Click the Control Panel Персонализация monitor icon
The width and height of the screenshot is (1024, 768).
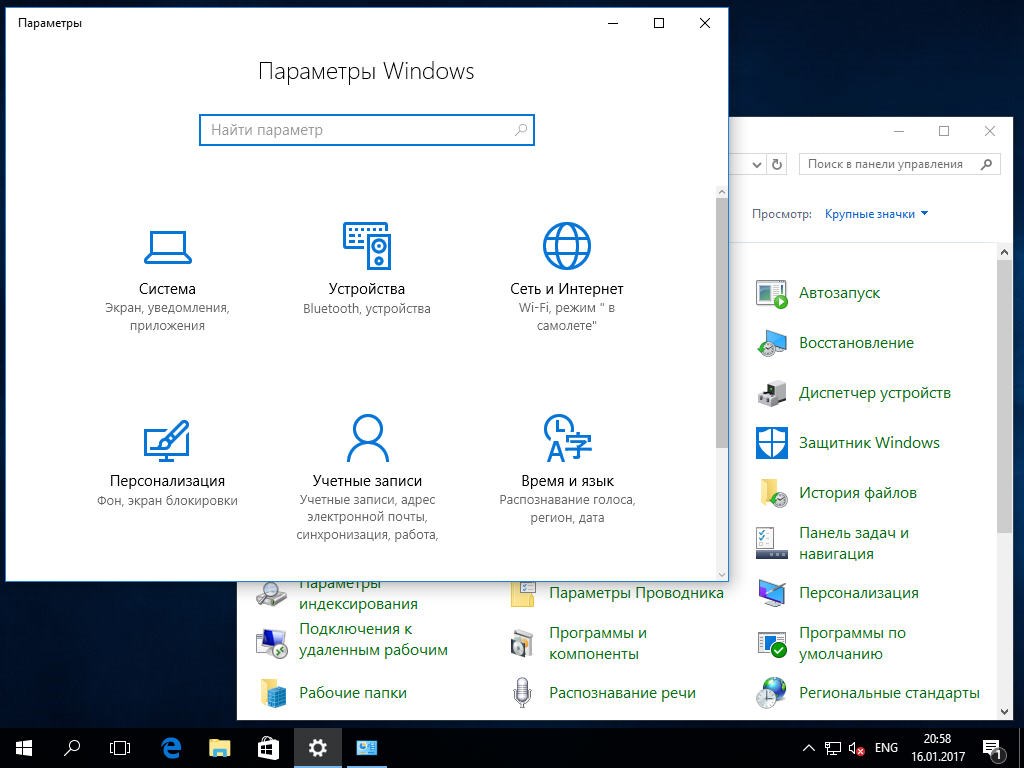pos(771,593)
